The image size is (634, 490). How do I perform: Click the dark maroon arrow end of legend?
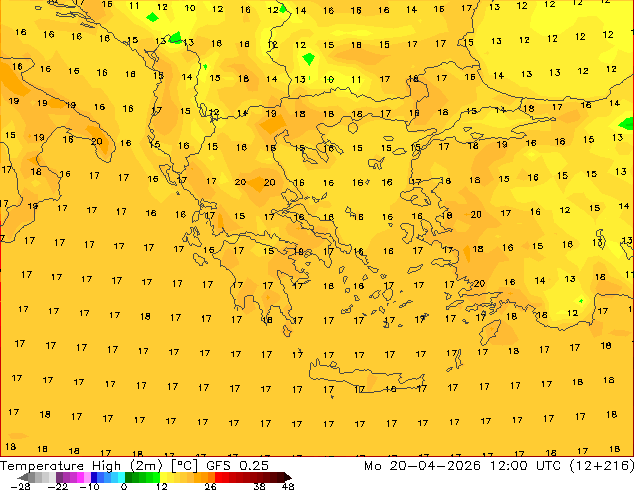click(x=287, y=477)
